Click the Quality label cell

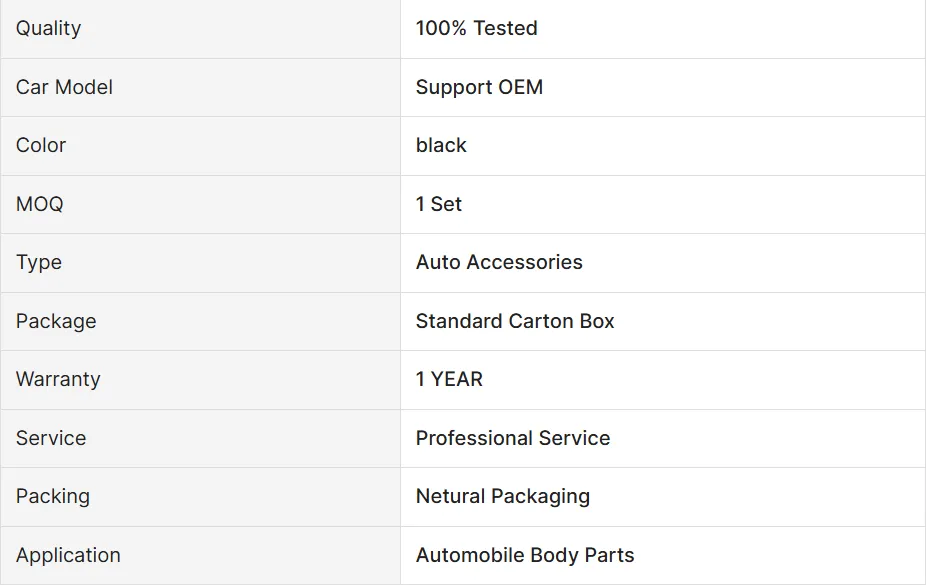[48, 28]
